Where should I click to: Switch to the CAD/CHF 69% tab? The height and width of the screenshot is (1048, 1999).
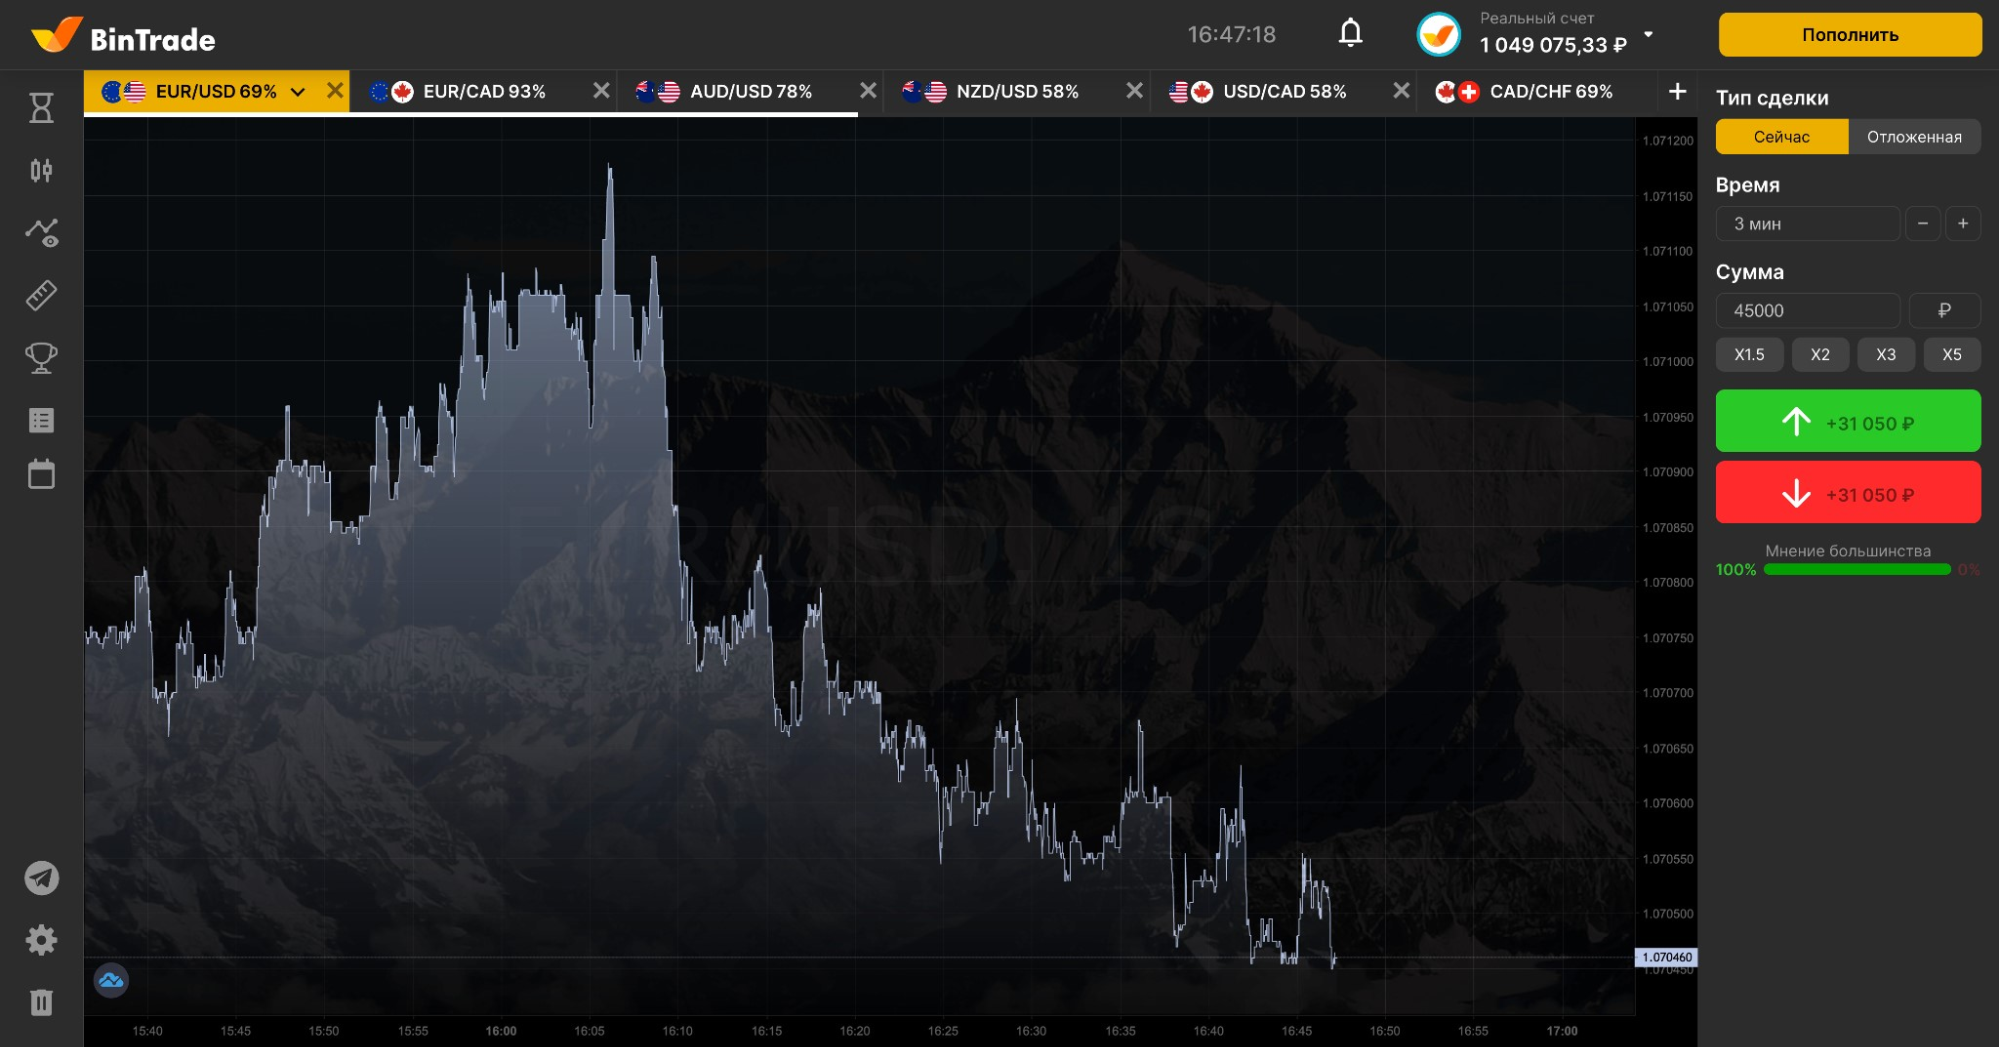click(1550, 92)
